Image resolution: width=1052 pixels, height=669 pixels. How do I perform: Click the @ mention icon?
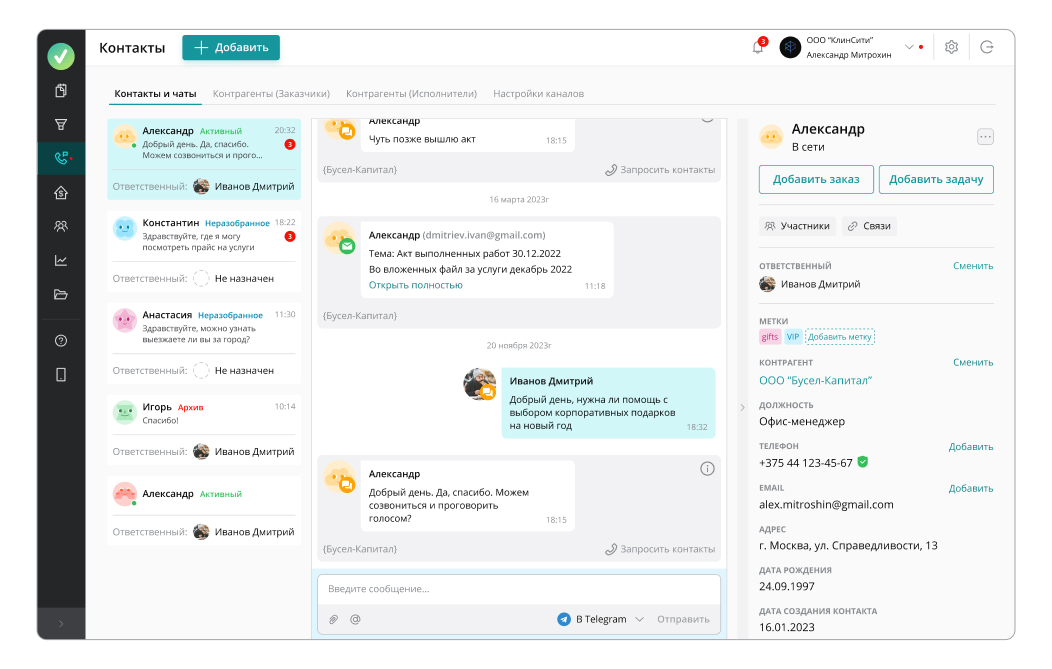[x=355, y=619]
